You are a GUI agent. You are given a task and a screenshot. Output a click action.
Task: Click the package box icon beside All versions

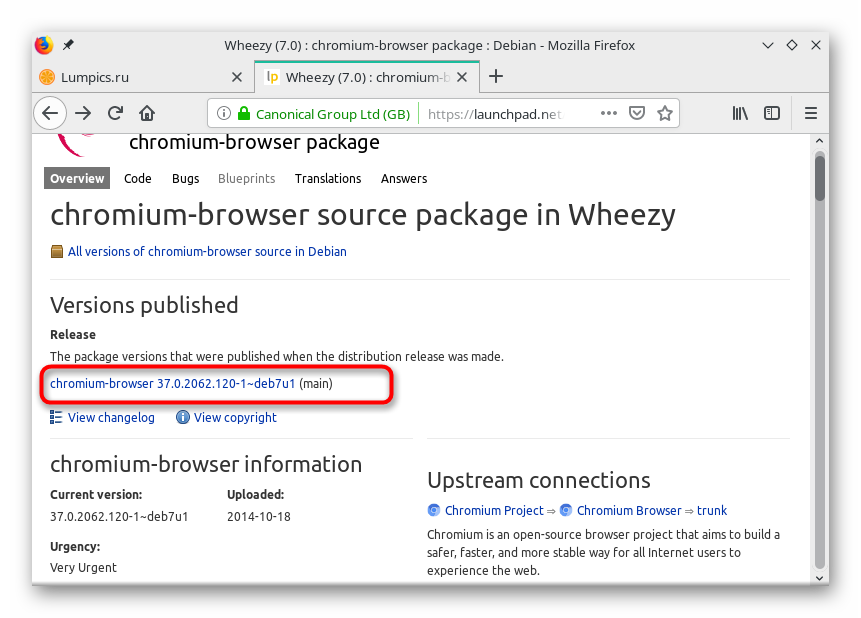click(57, 252)
